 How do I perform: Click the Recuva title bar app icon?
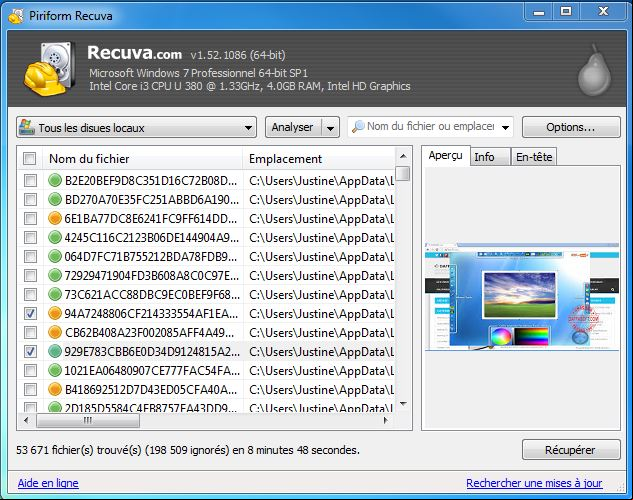[16, 16]
